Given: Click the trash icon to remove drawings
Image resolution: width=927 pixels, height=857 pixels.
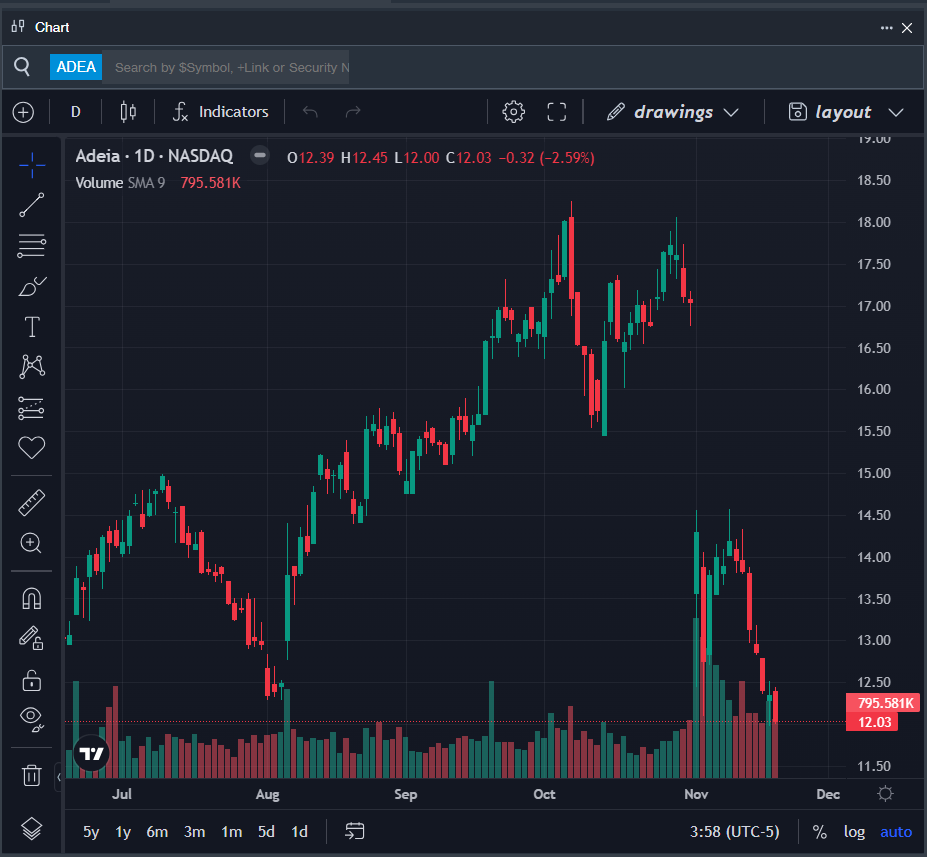Looking at the screenshot, I should click(x=32, y=775).
